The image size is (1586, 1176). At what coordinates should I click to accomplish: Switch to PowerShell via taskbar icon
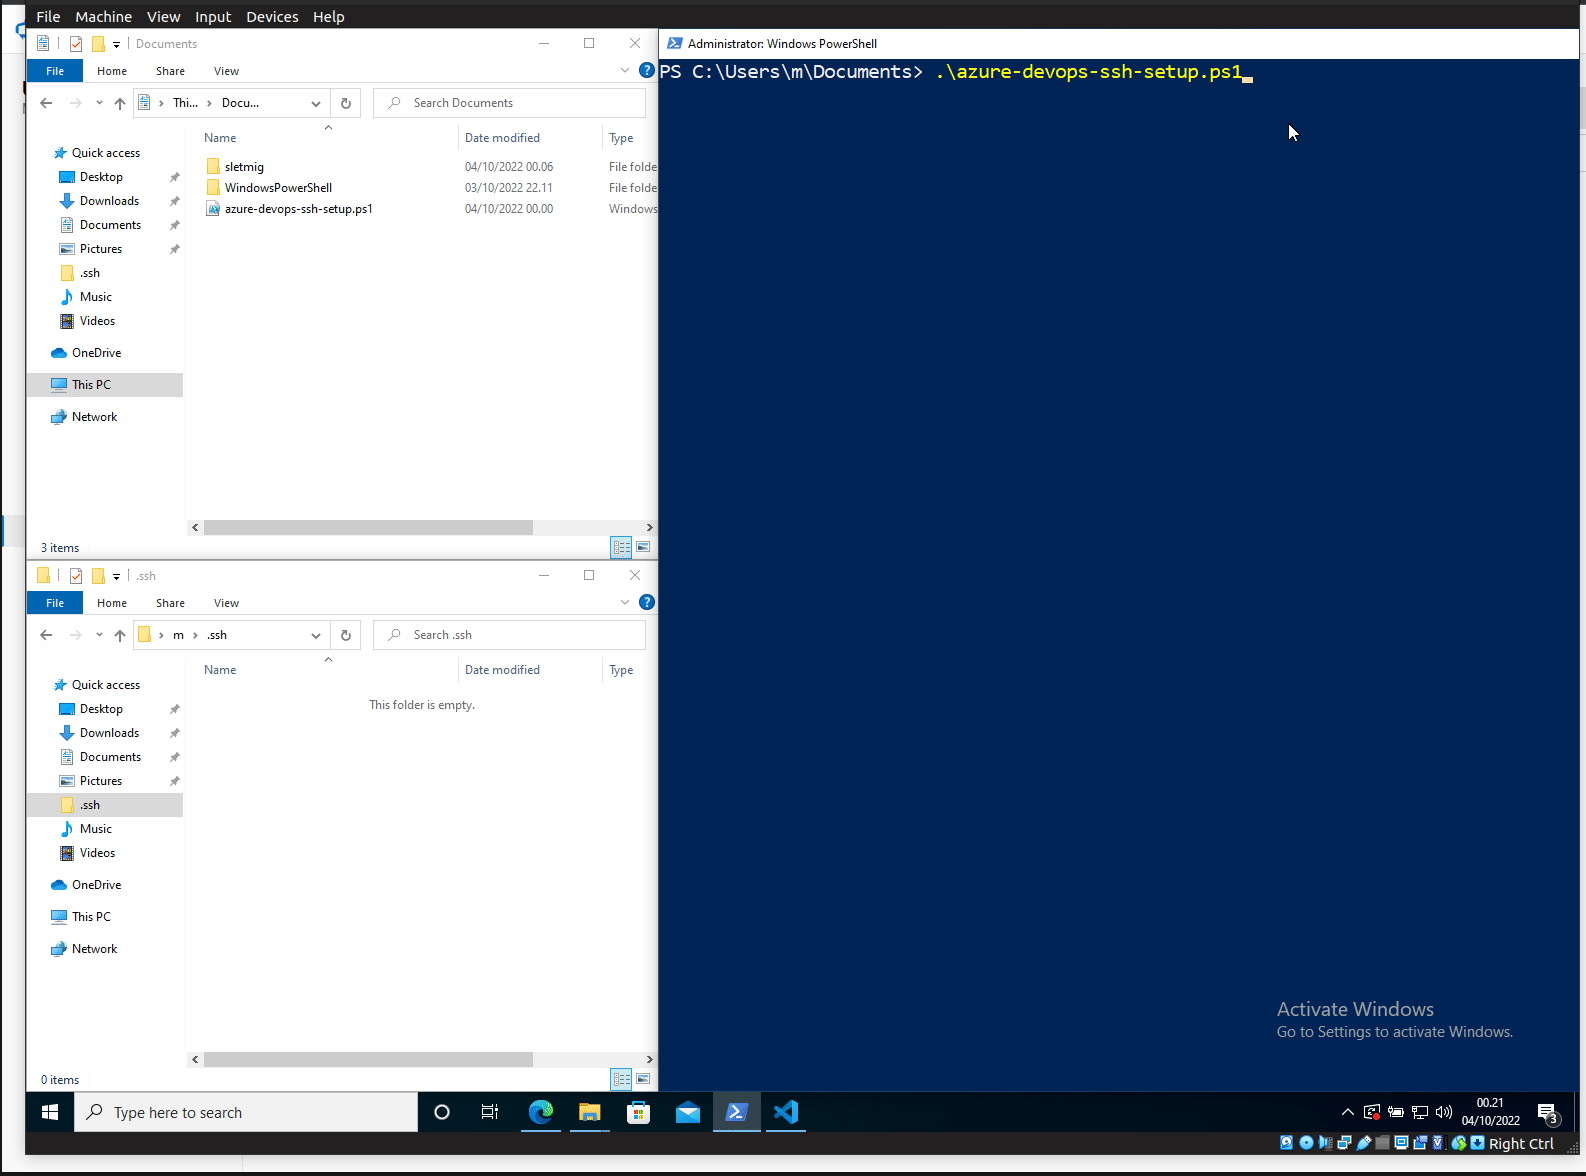(x=737, y=1112)
